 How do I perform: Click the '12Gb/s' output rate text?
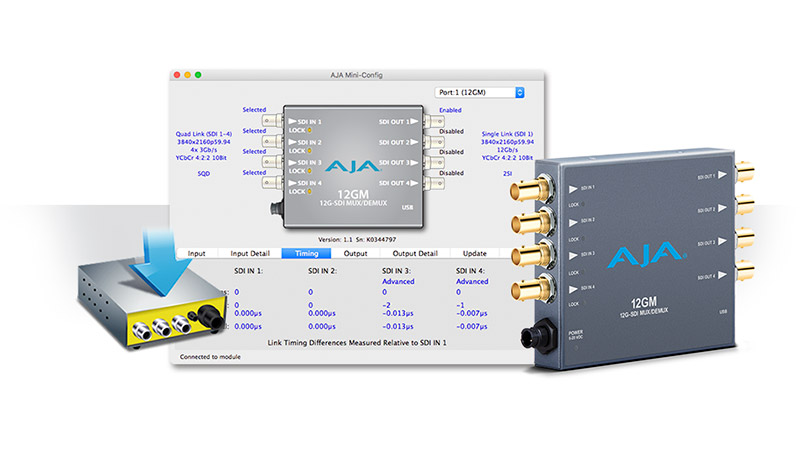(x=507, y=150)
